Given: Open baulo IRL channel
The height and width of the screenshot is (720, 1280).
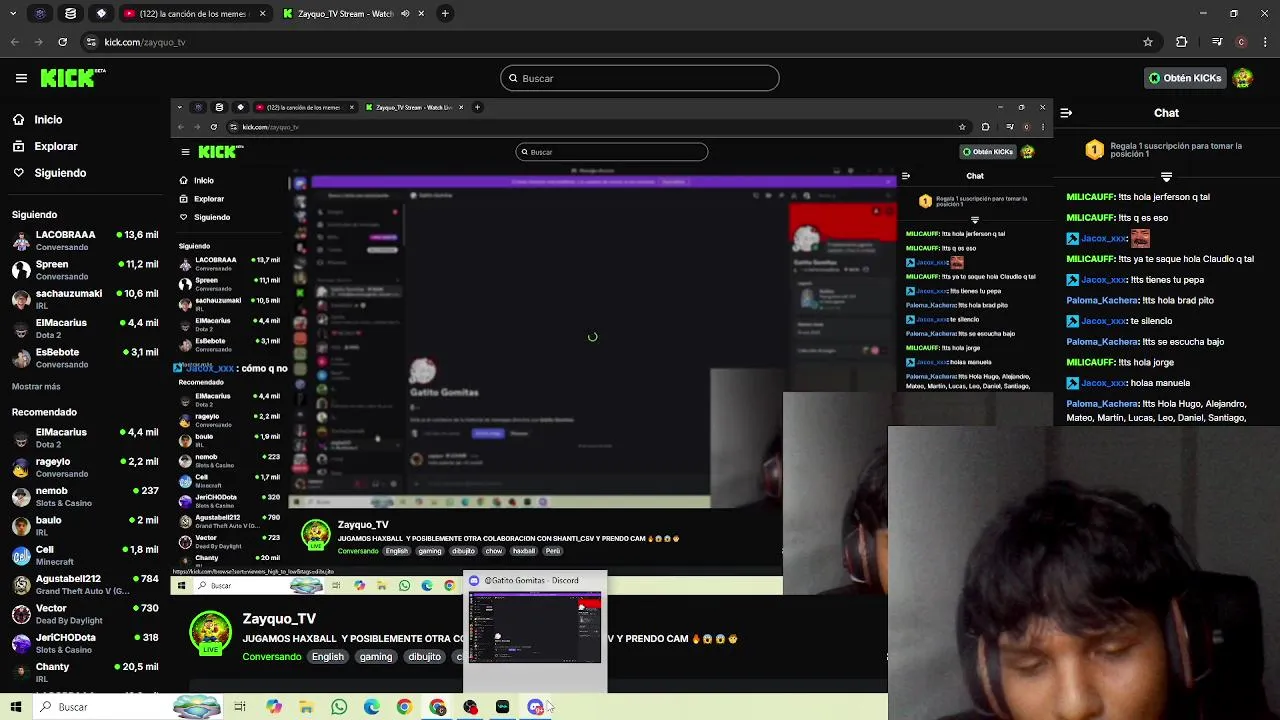Looking at the screenshot, I should point(84,526).
